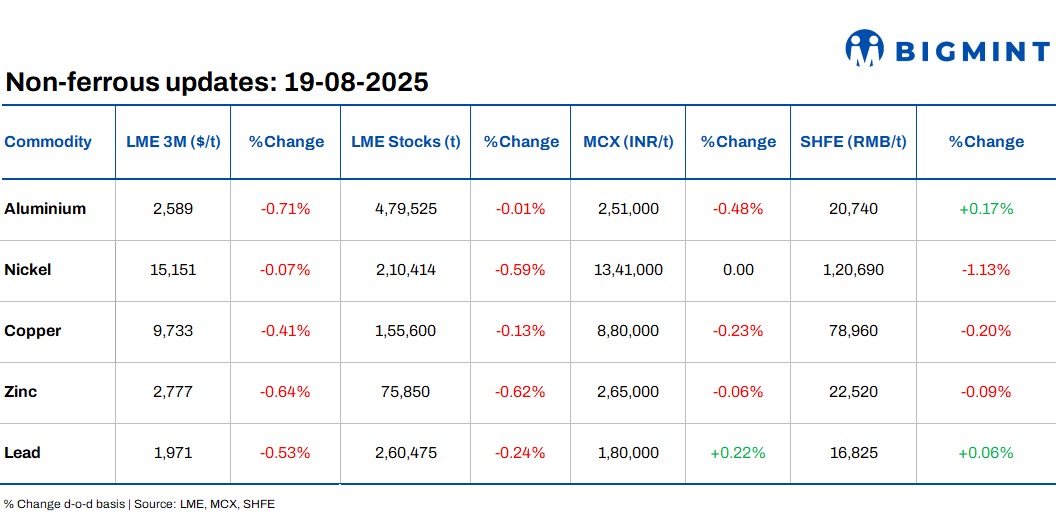Screen dimensions: 1056x516
Task: Click Lead's green +0.22% MCX change
Action: (x=738, y=453)
